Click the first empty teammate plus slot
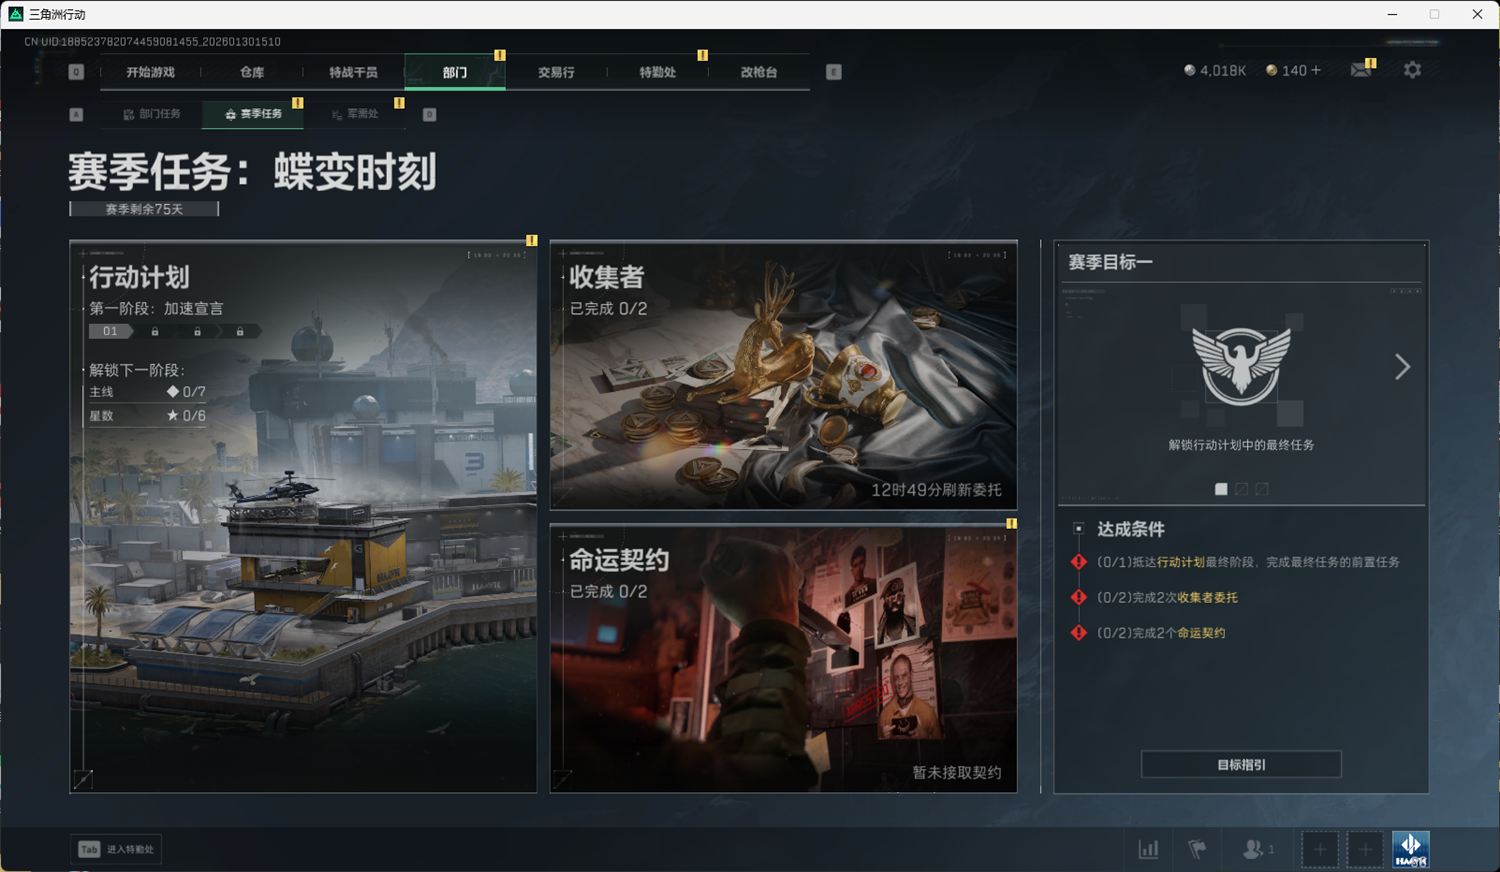 [x=1320, y=849]
